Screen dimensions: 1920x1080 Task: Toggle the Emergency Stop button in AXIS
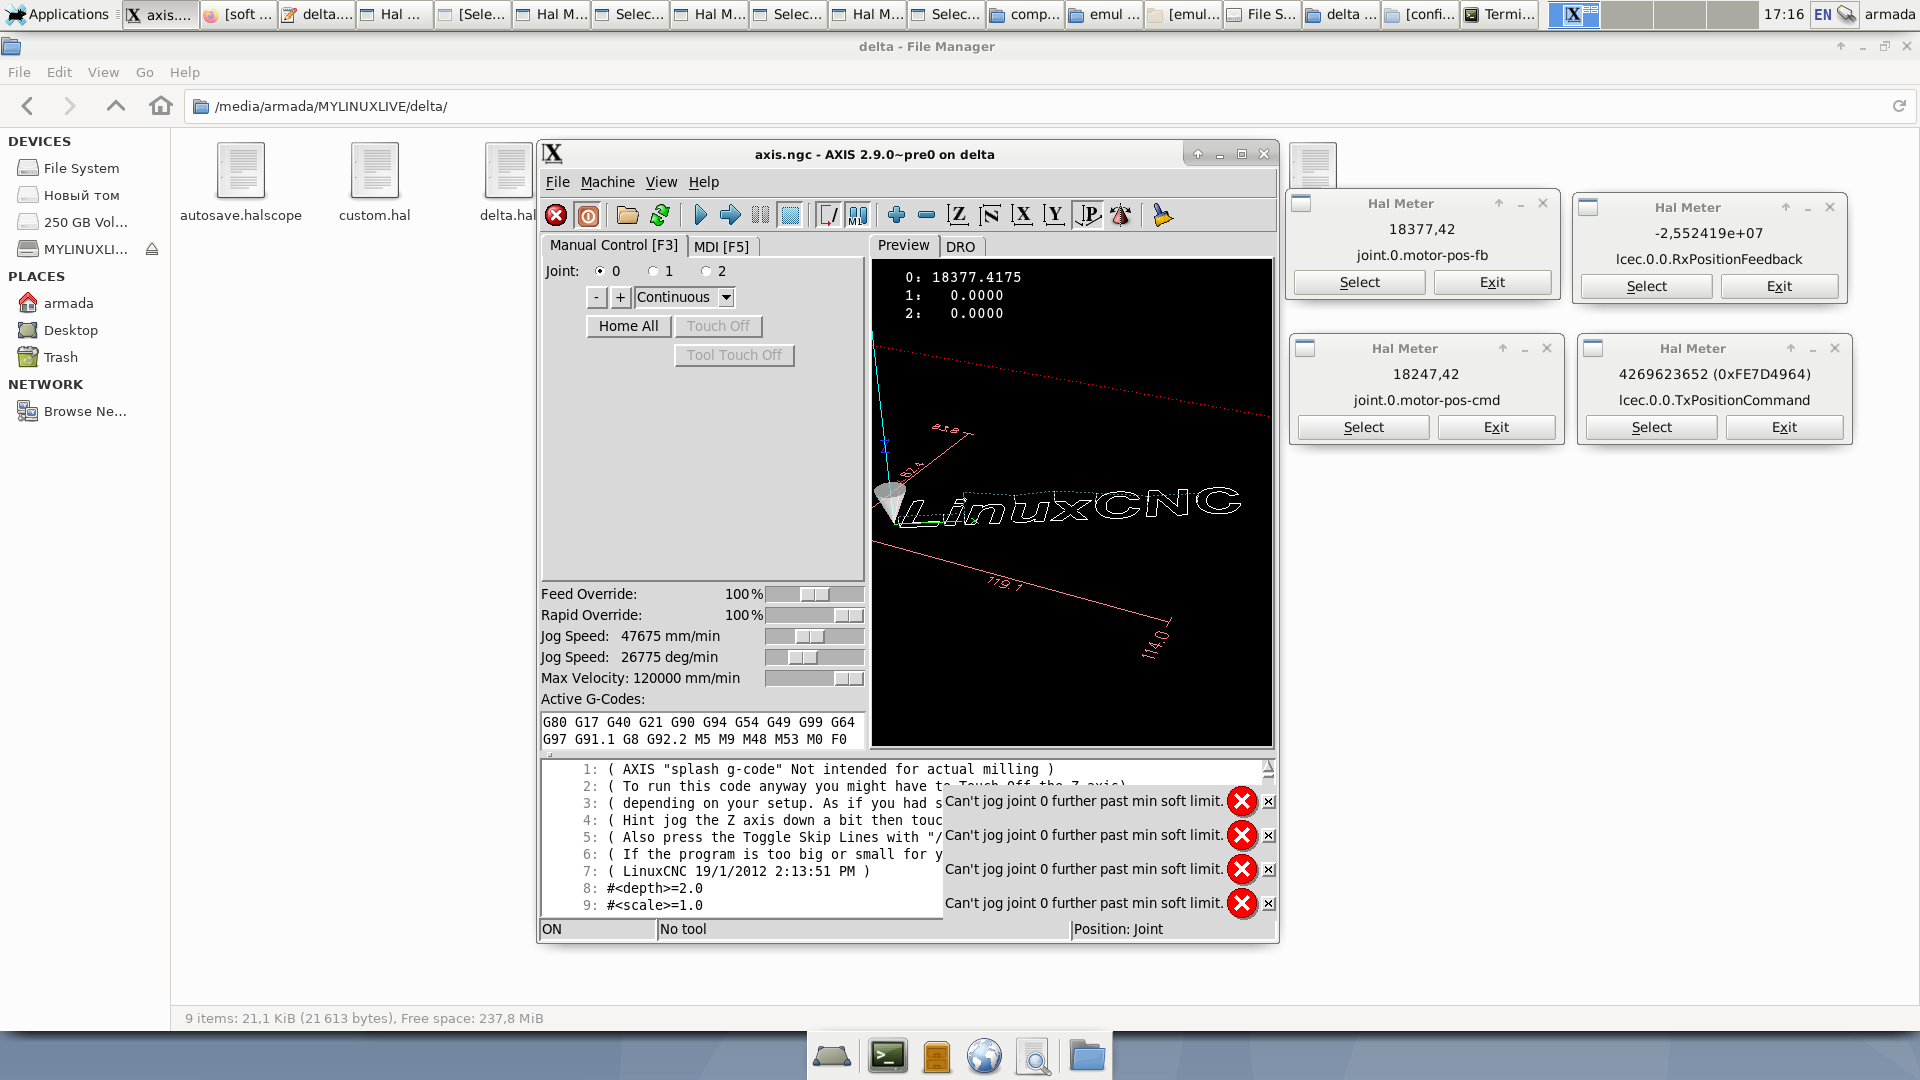(x=557, y=215)
